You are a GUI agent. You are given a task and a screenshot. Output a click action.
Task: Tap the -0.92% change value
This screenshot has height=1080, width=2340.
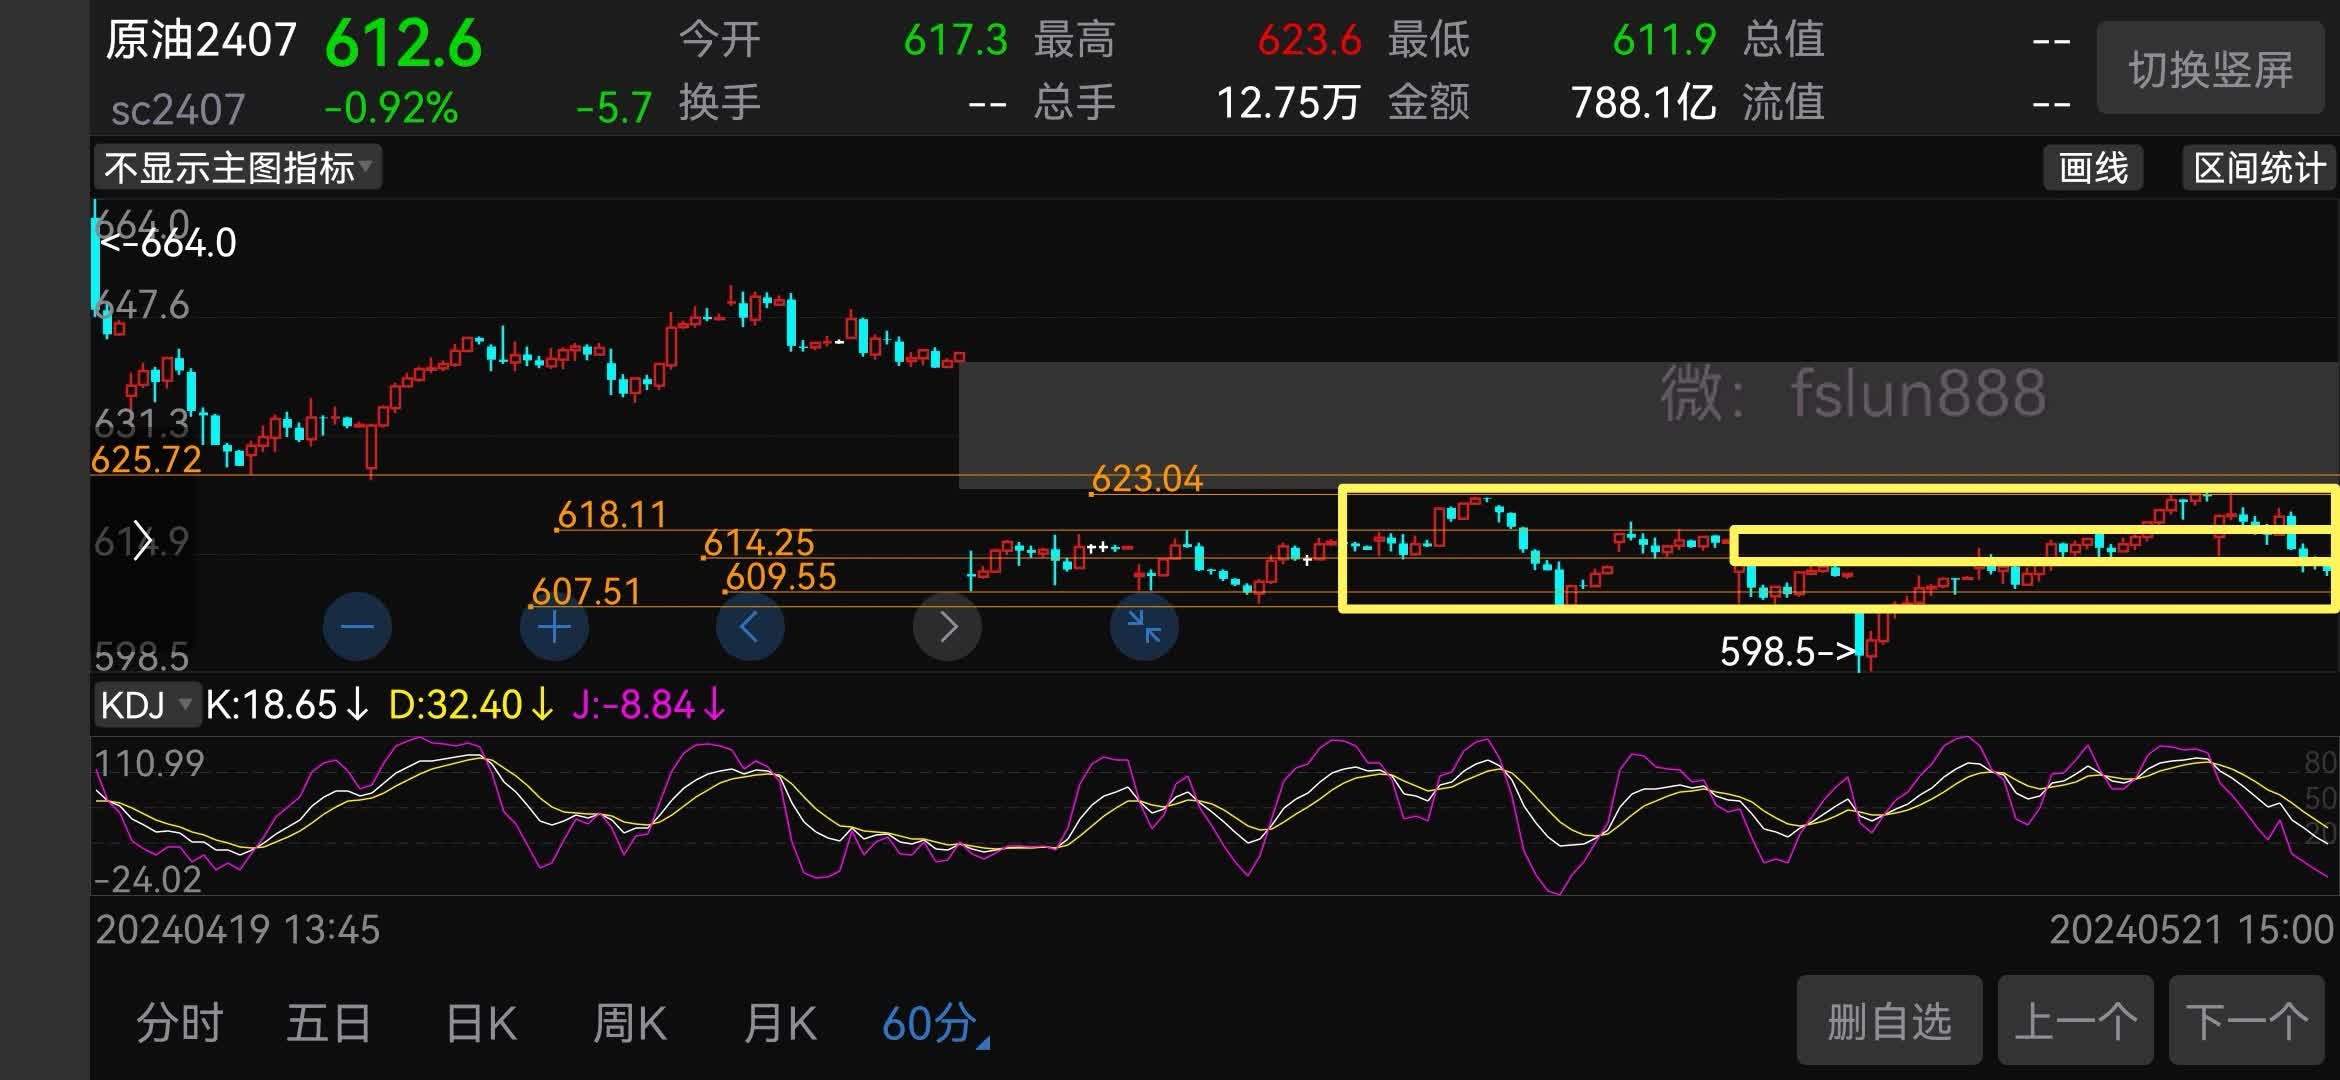pos(391,108)
